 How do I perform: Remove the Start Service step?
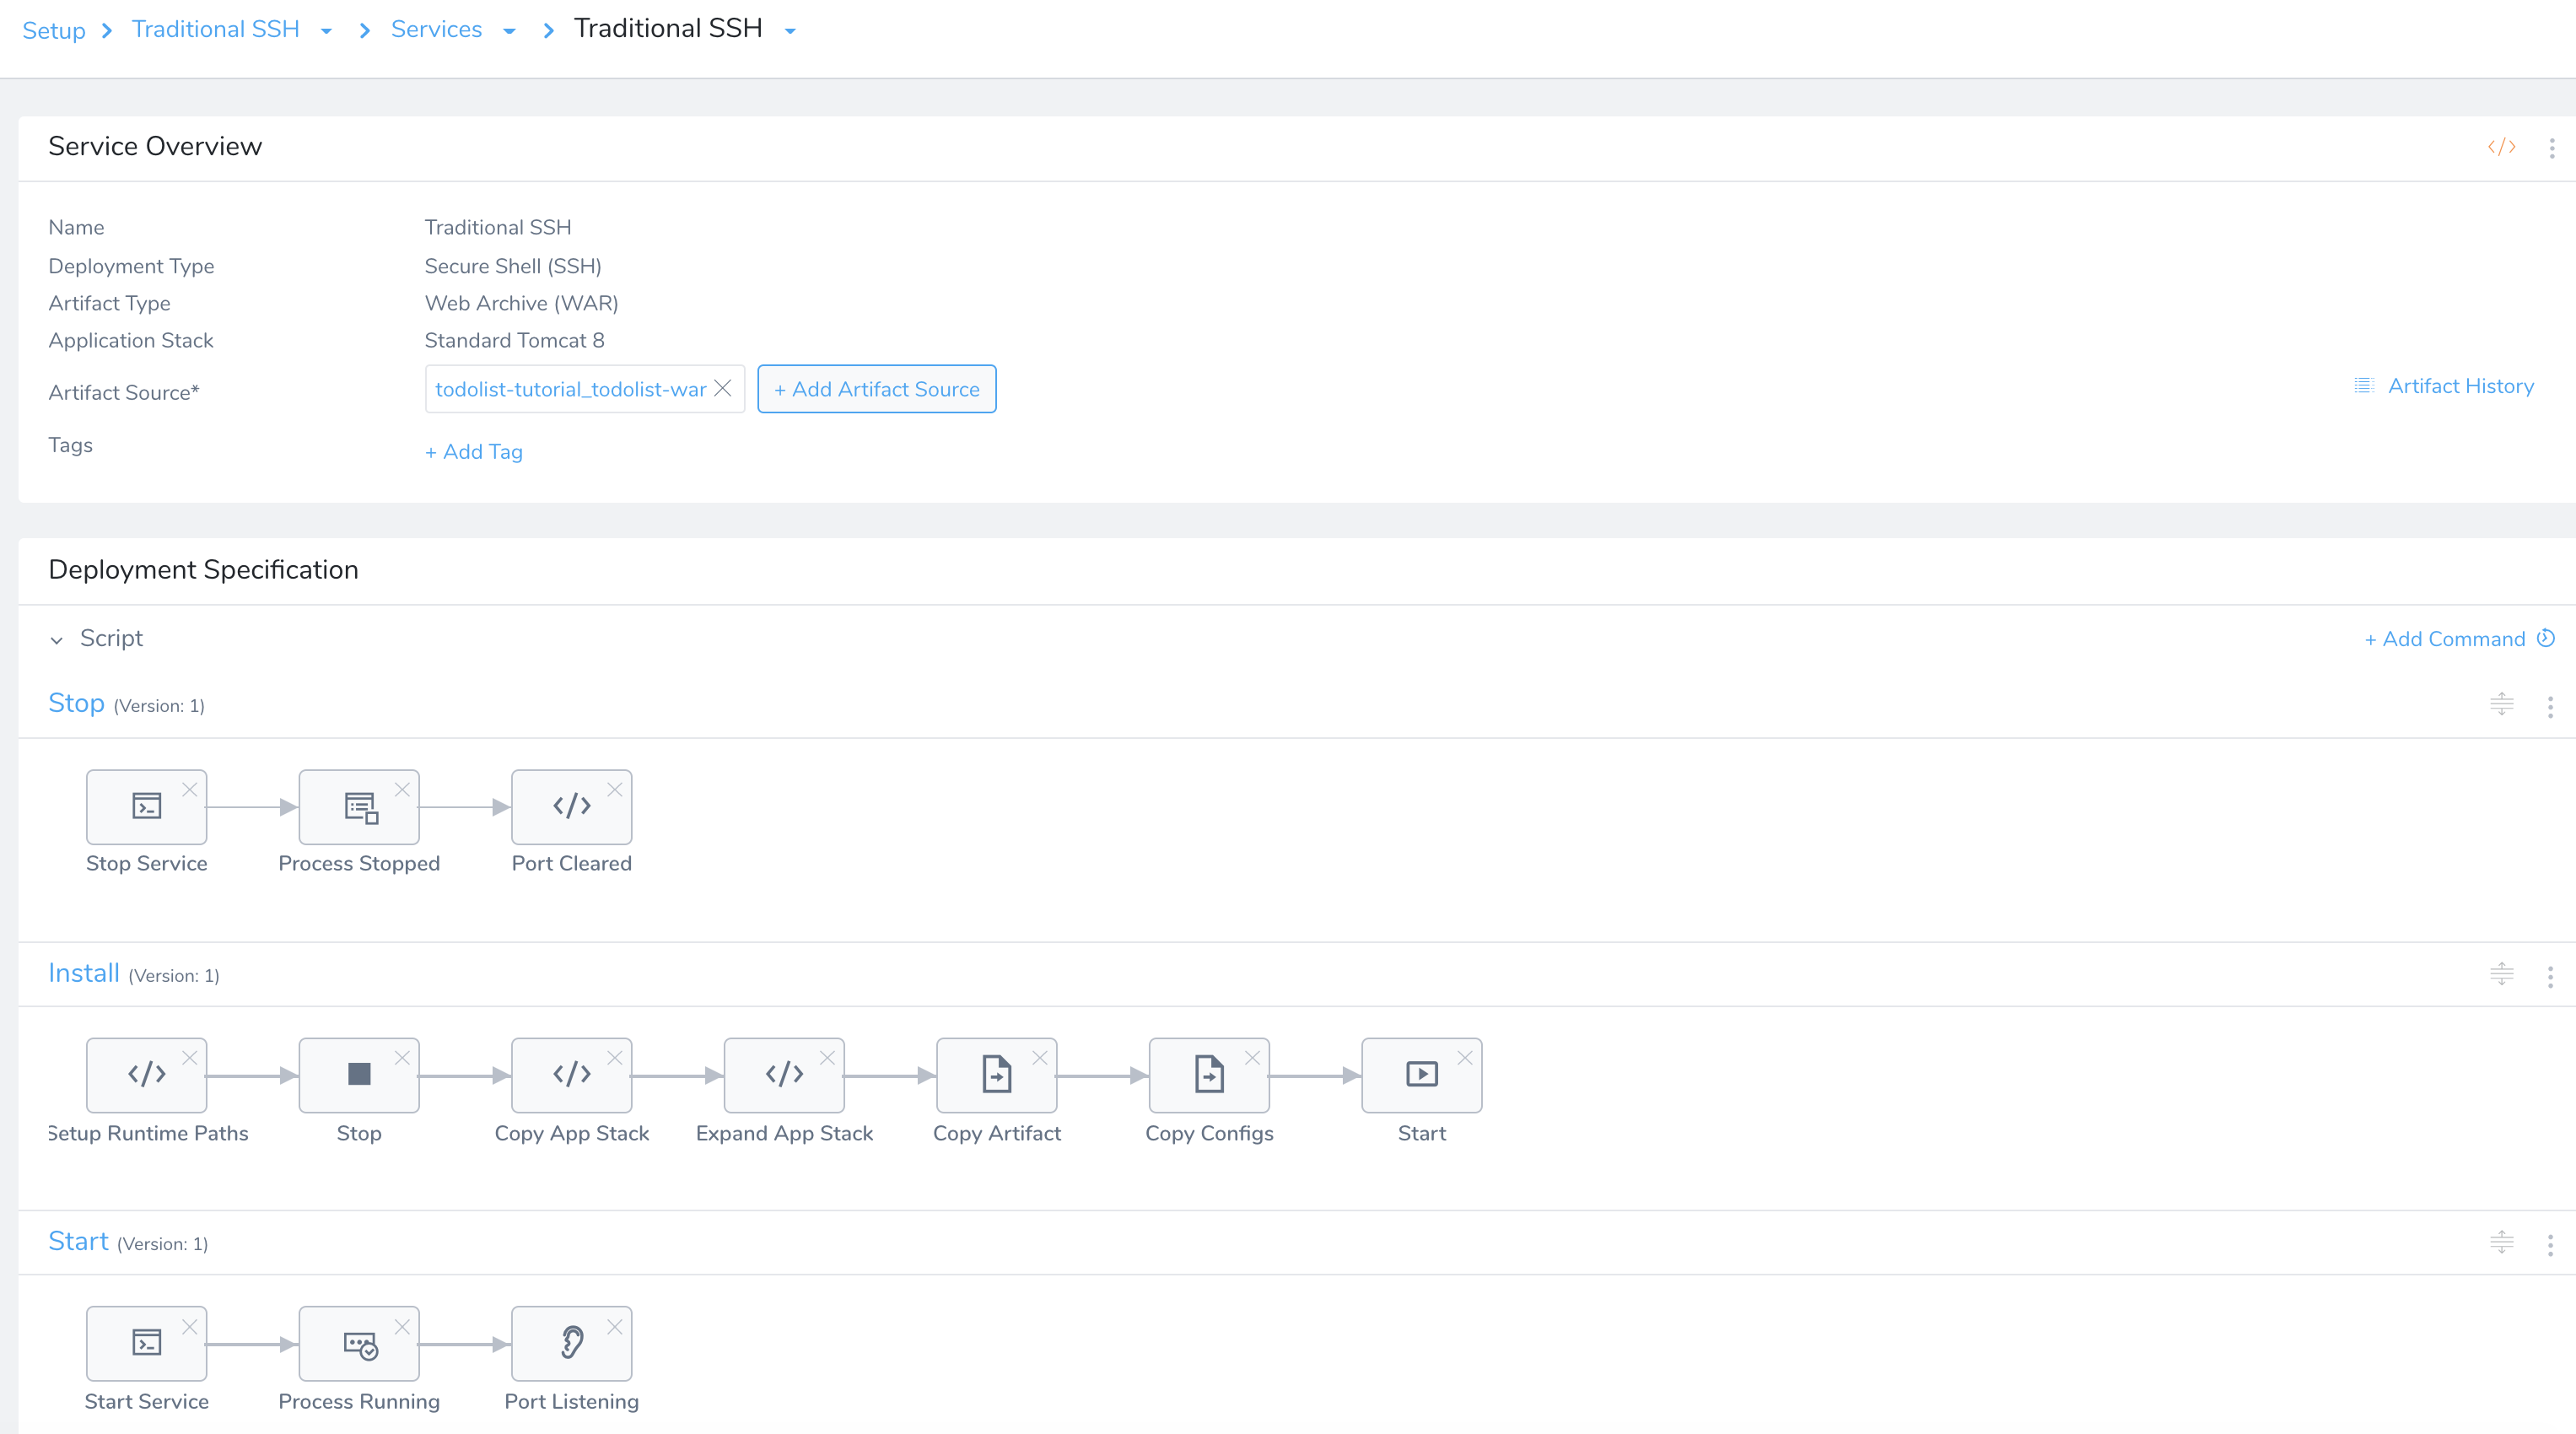(x=189, y=1326)
